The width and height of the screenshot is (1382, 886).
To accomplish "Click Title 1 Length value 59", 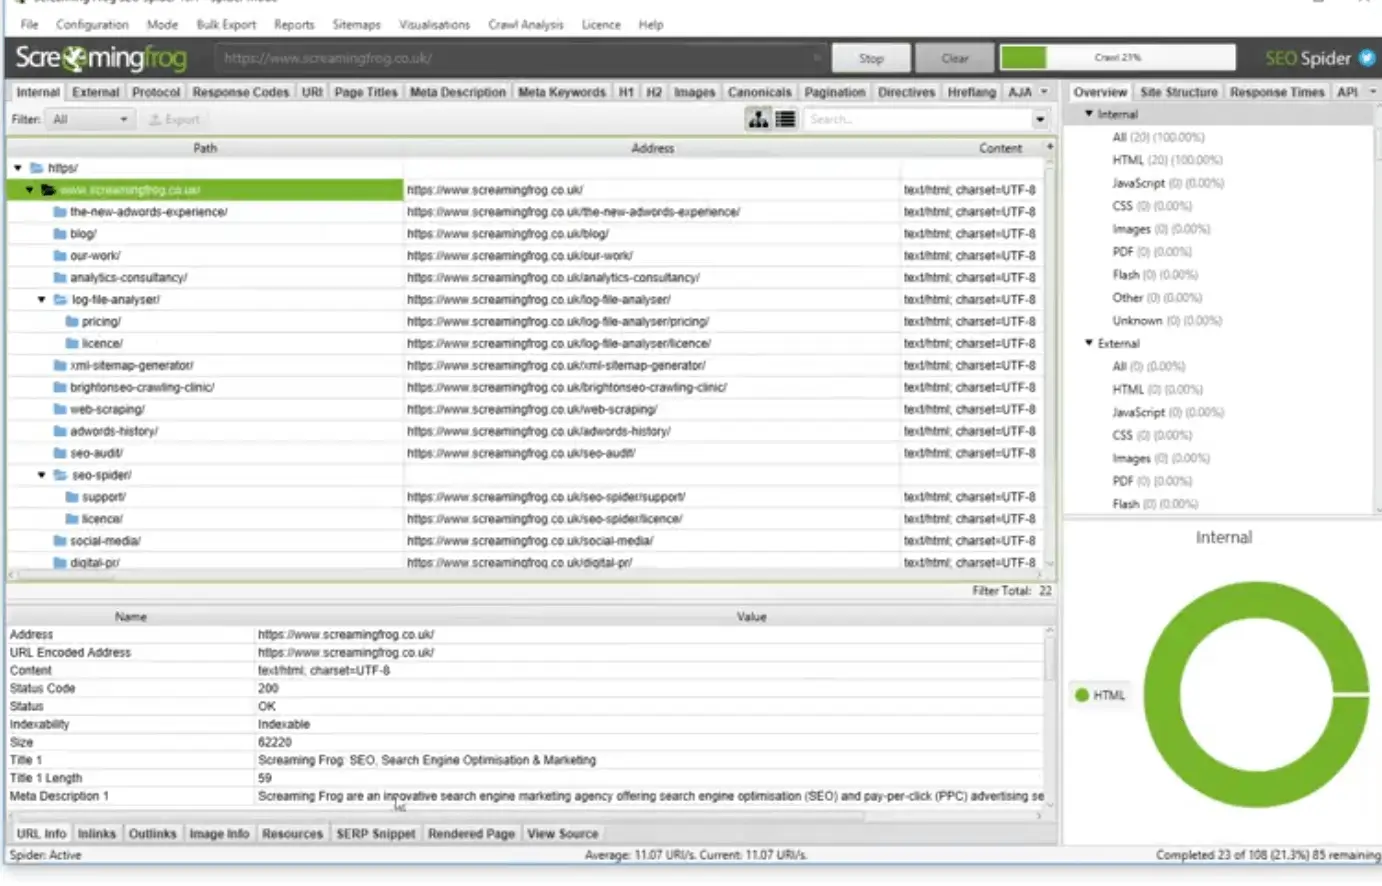I will click(265, 778).
